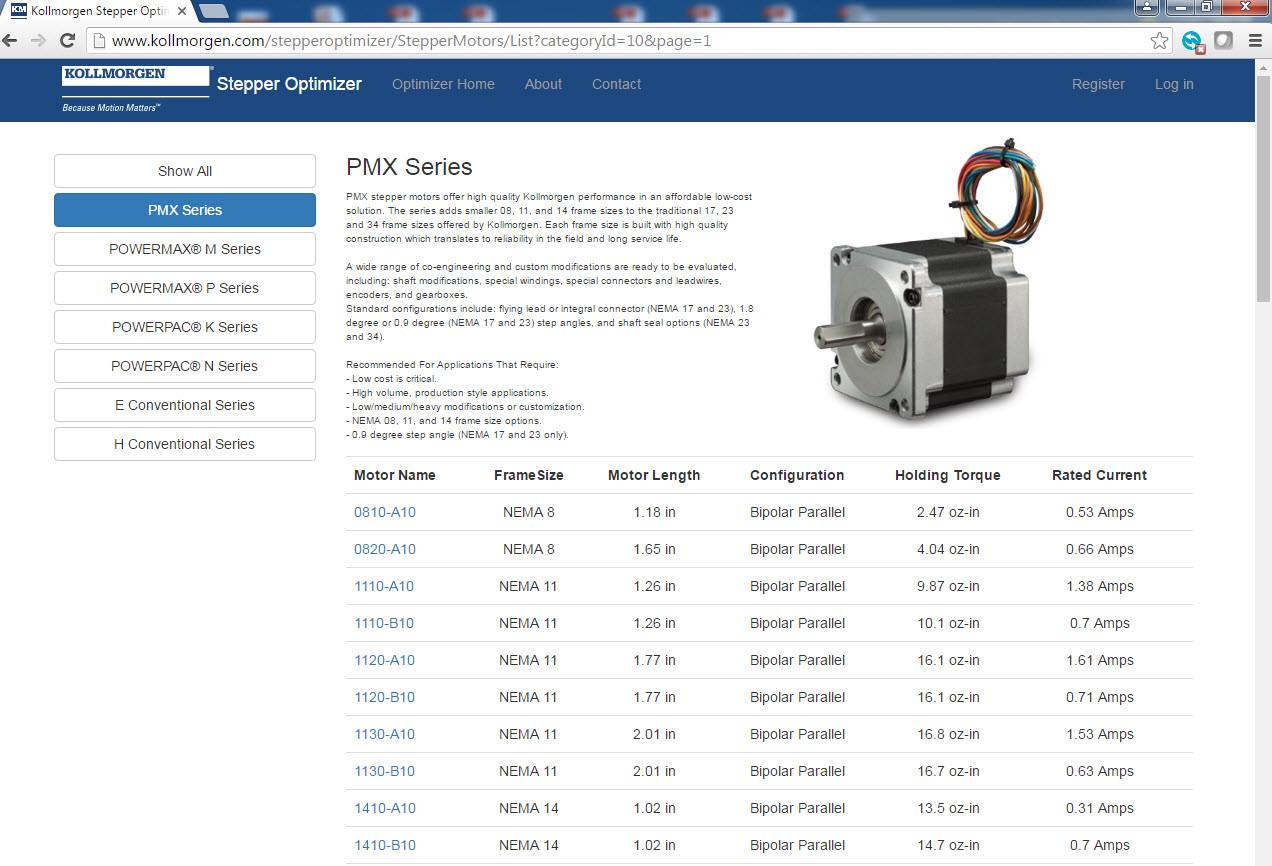The image size is (1272, 866).
Task: Open motor 1110-A10
Action: tap(384, 586)
